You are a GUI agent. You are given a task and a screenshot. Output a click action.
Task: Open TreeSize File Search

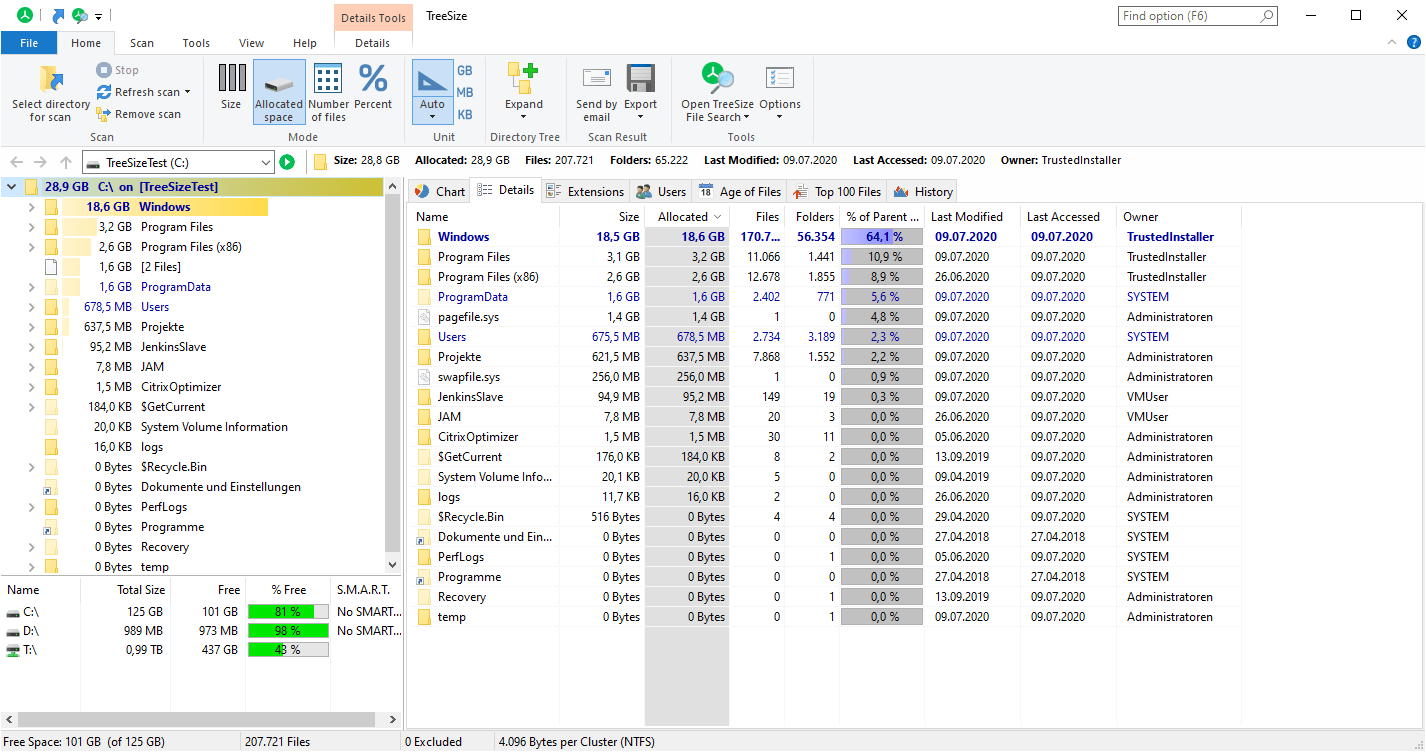717,92
